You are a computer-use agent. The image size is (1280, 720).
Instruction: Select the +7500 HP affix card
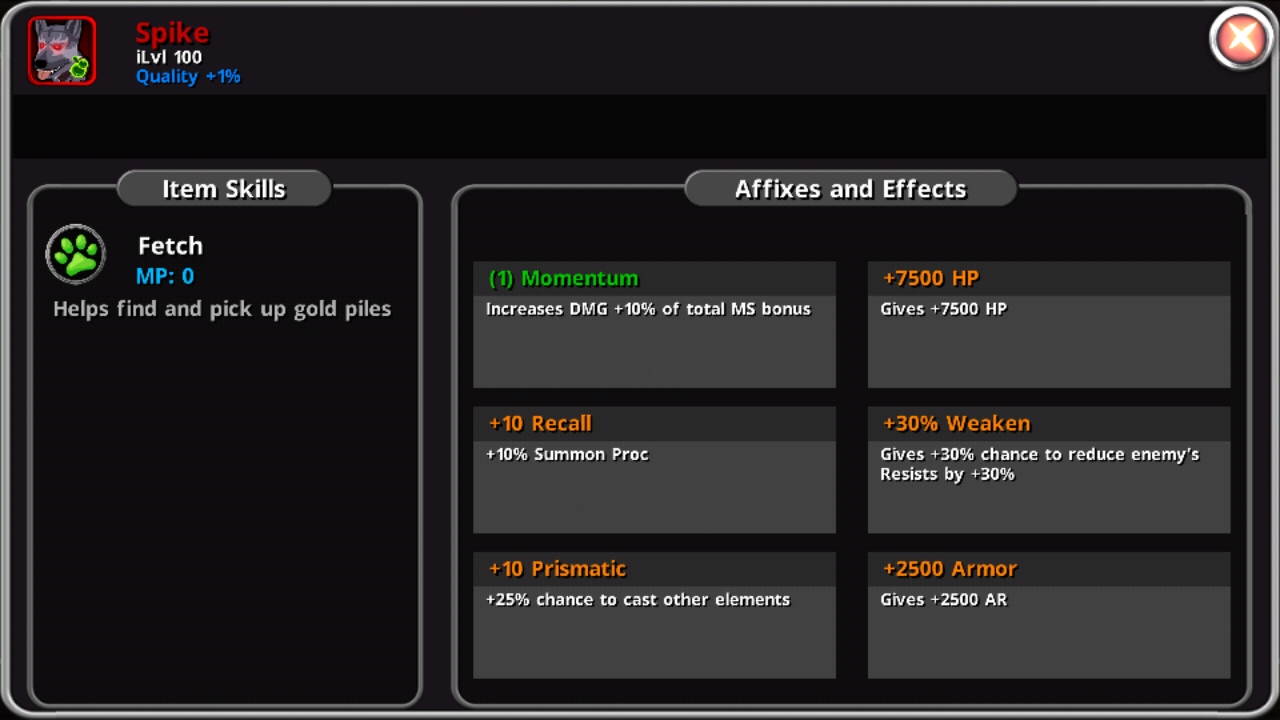pyautogui.click(x=1049, y=325)
